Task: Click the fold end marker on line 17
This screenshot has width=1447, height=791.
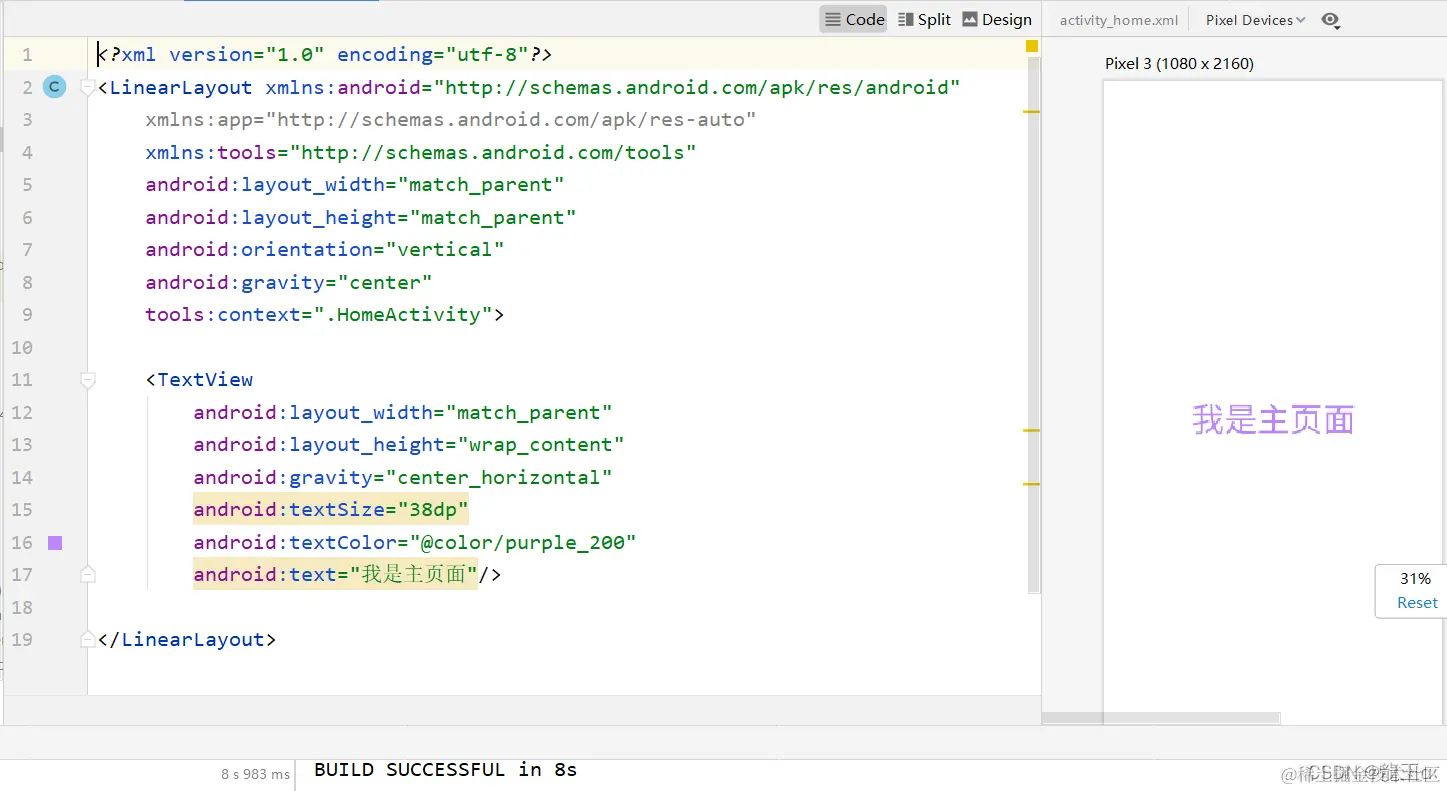Action: (x=88, y=574)
